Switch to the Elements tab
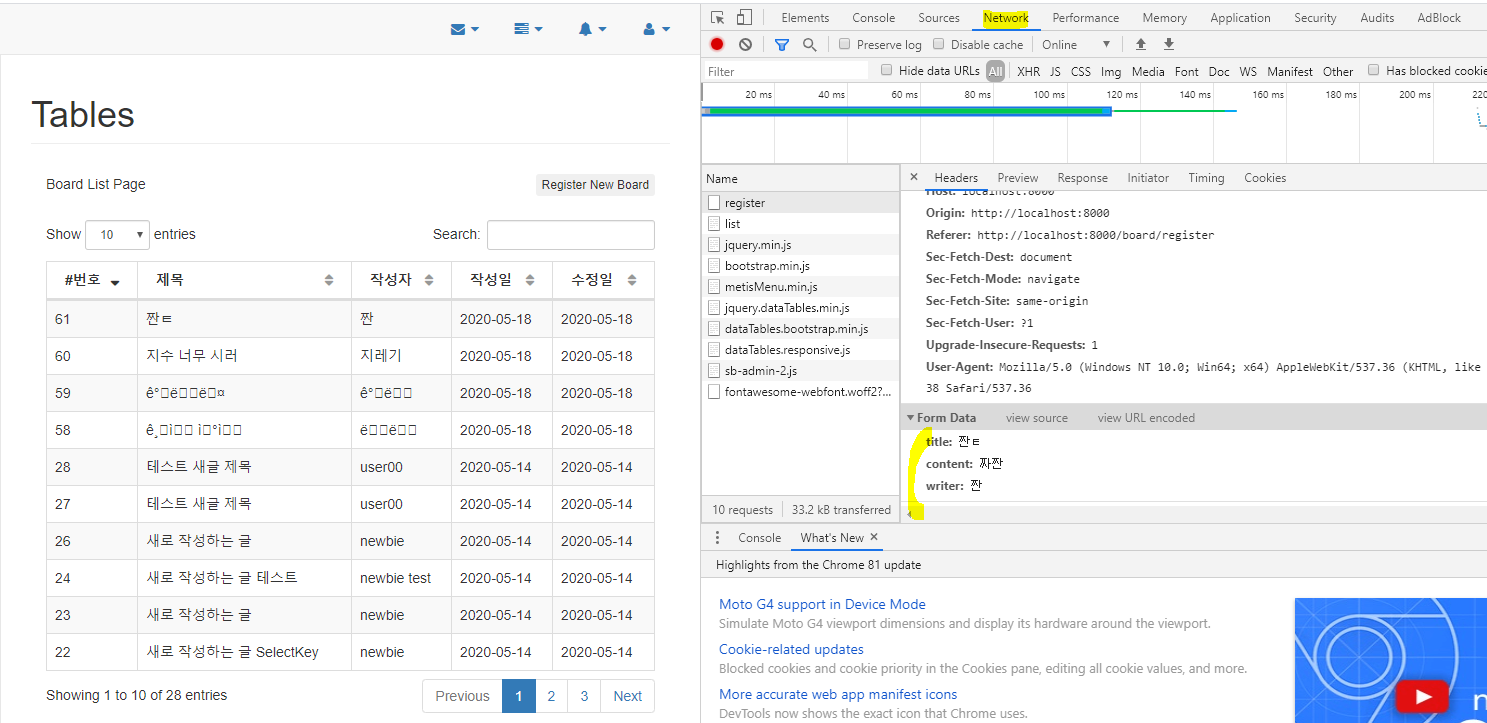The height and width of the screenshot is (723, 1487). point(805,18)
